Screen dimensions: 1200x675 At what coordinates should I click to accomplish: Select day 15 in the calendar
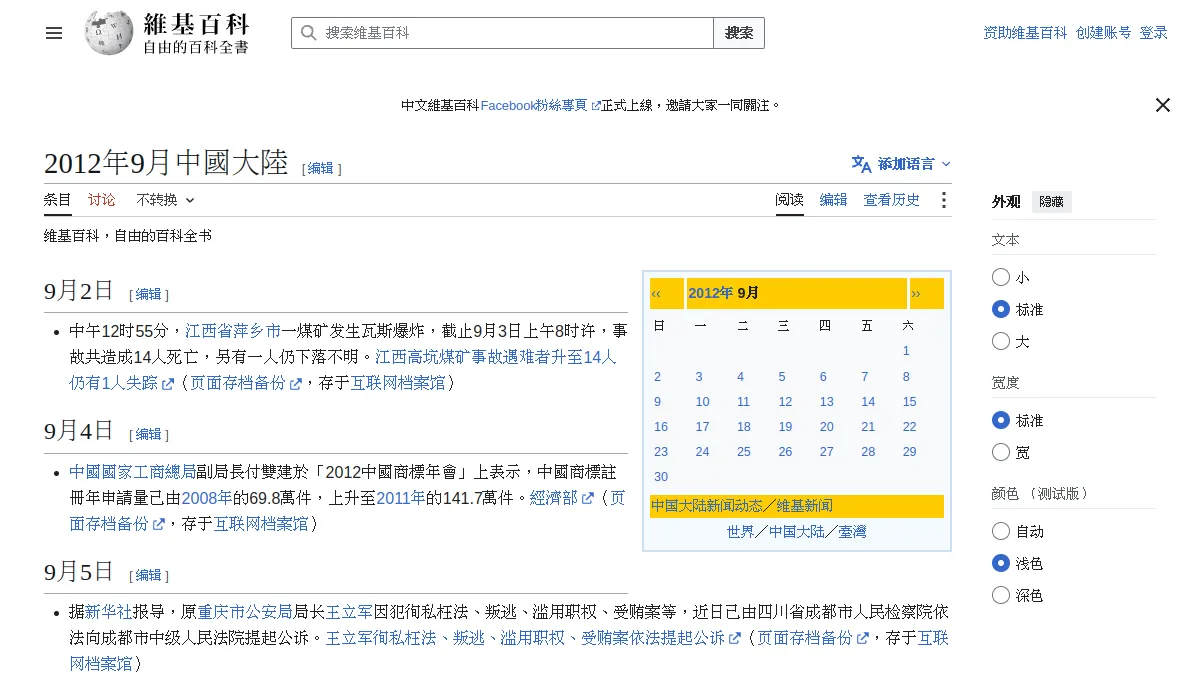click(909, 402)
